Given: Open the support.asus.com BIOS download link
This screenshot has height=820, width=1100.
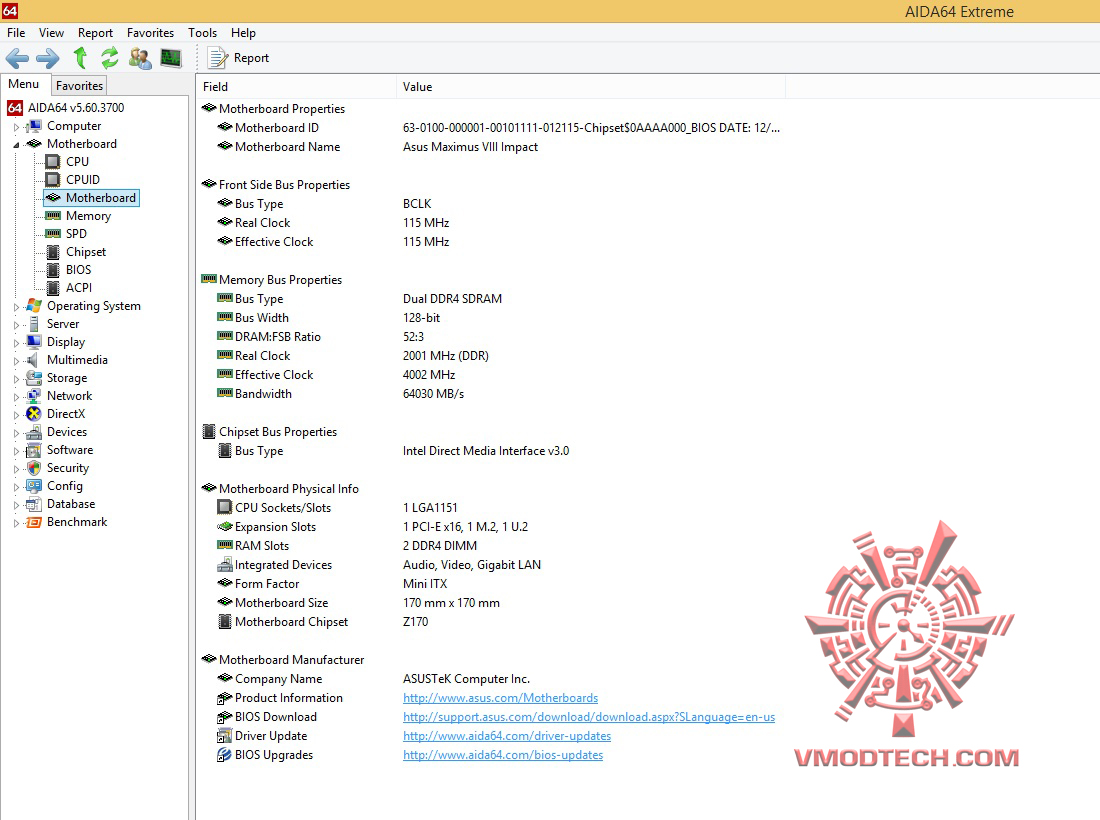Looking at the screenshot, I should coord(589,717).
